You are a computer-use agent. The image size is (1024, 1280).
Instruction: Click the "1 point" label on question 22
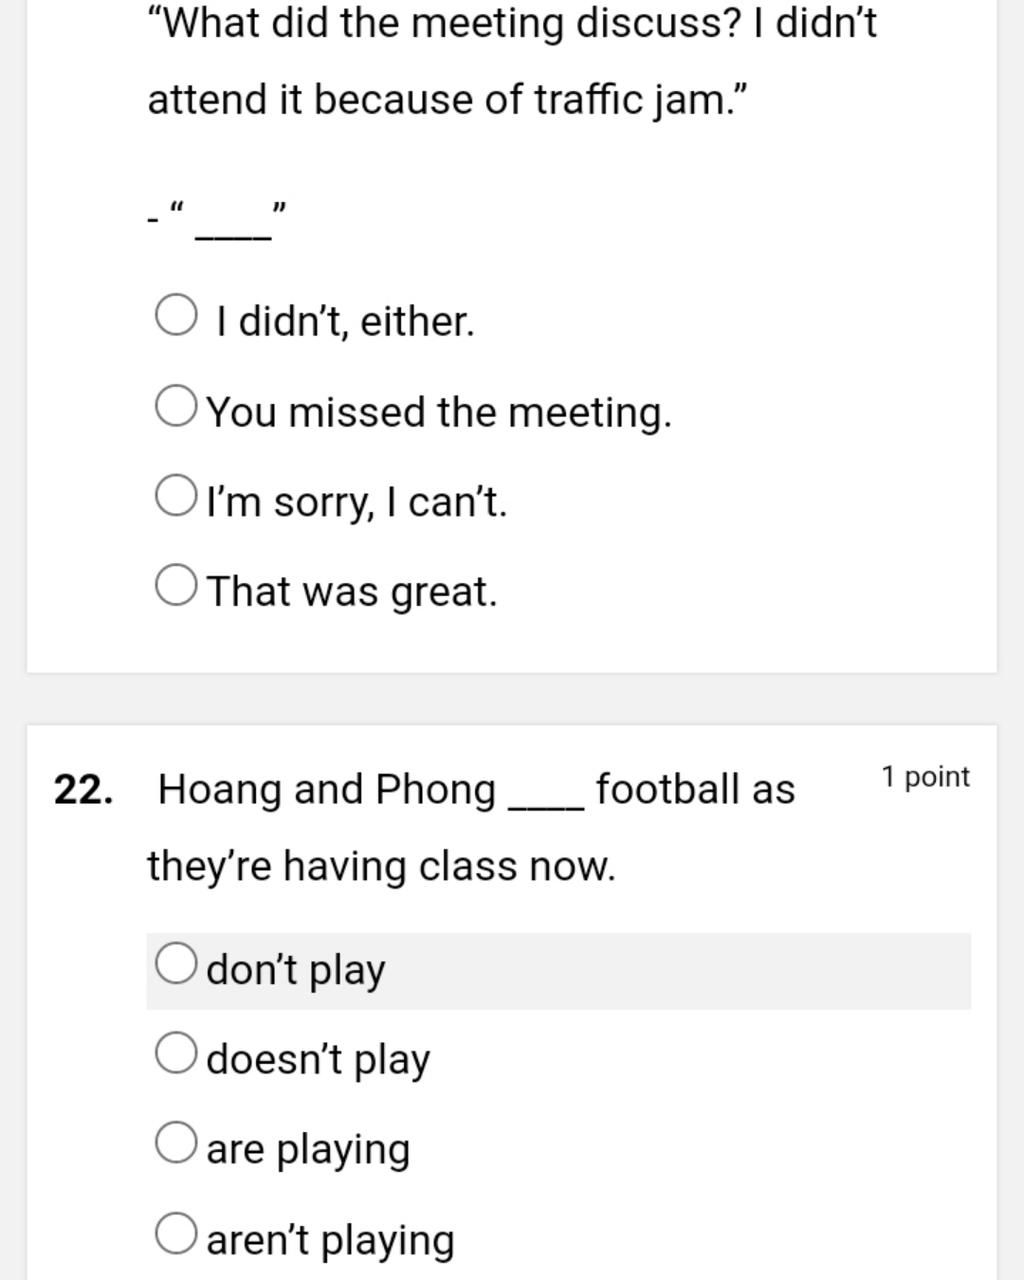point(926,777)
